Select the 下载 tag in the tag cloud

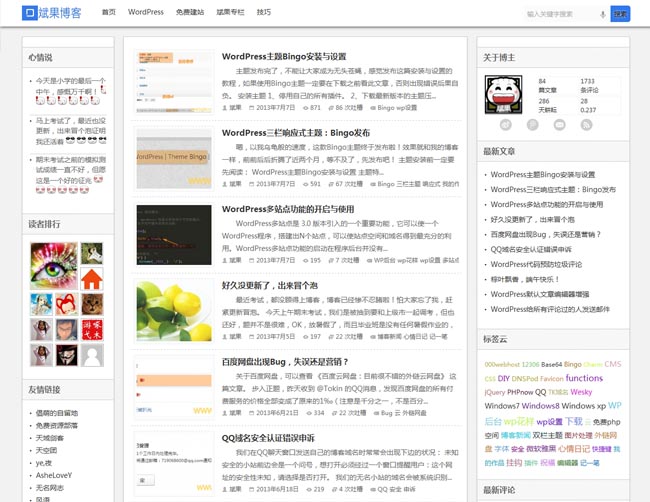574,421
